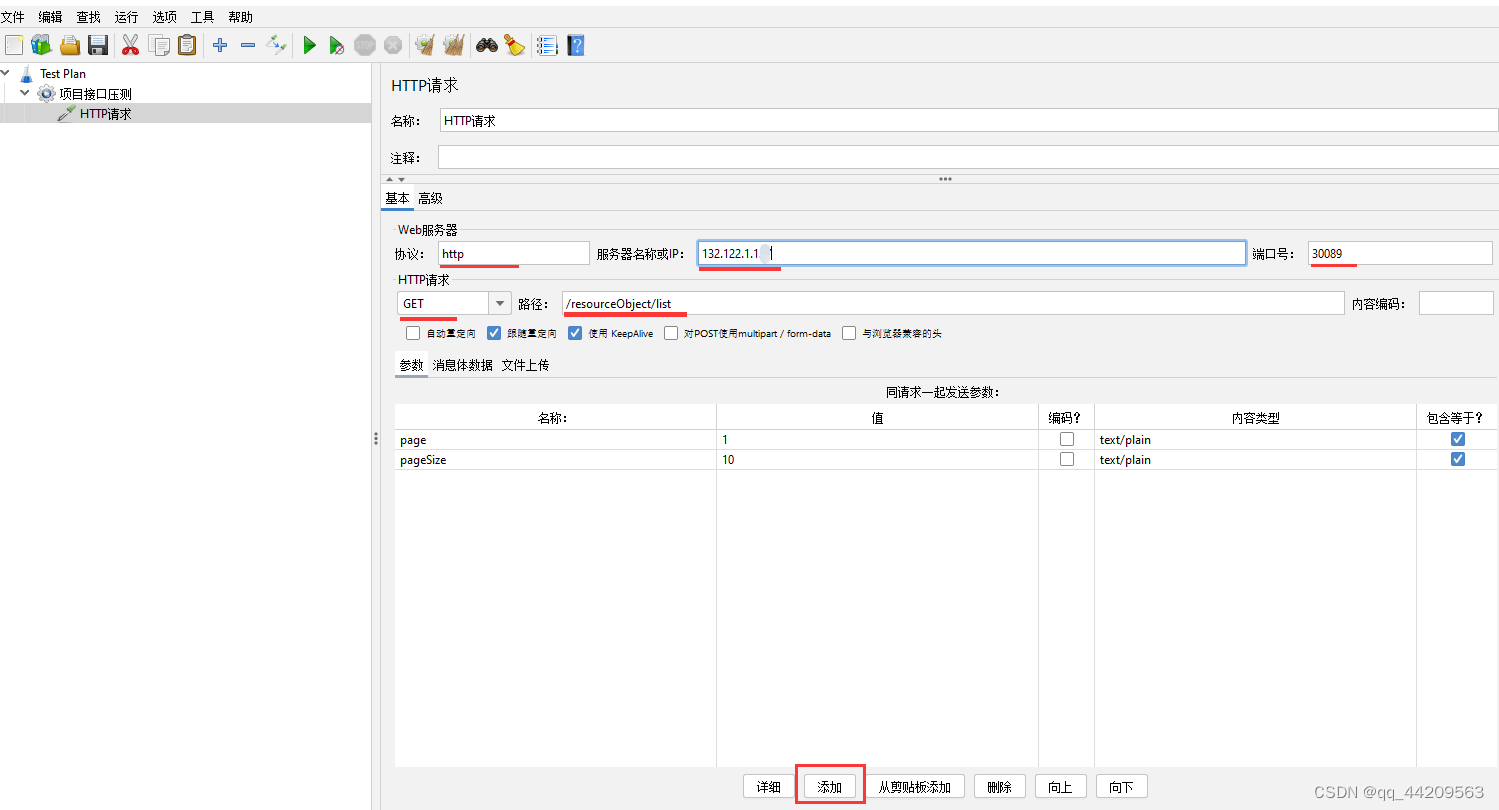The width and height of the screenshot is (1499, 810).
Task: Click the Clear broom icon
Action: point(425,45)
